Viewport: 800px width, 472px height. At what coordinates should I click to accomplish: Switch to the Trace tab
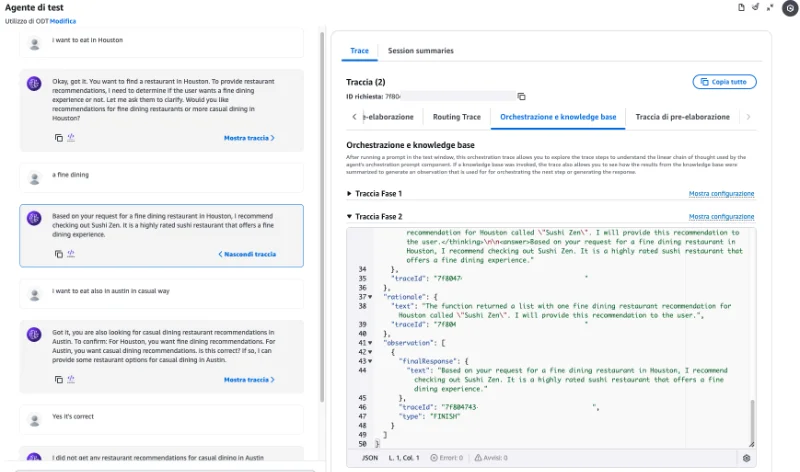coord(359,51)
